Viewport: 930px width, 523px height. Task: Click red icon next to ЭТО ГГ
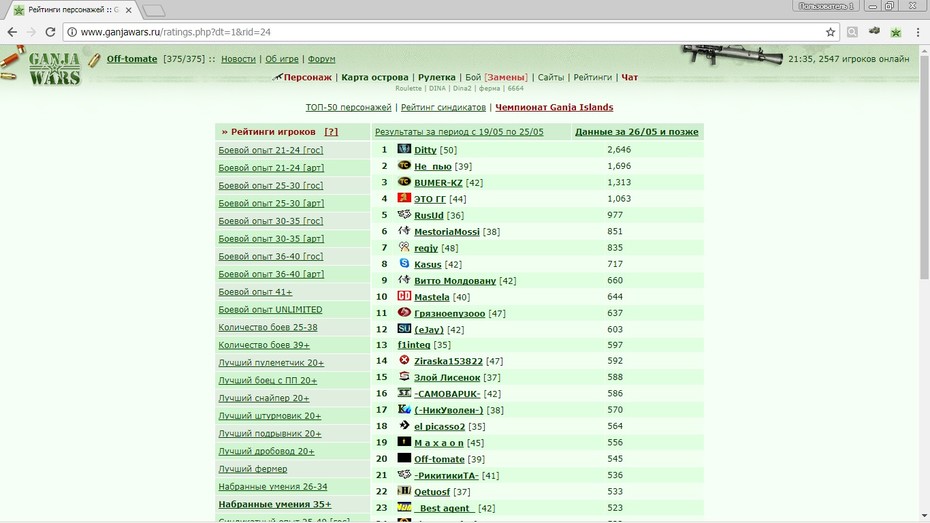point(404,198)
